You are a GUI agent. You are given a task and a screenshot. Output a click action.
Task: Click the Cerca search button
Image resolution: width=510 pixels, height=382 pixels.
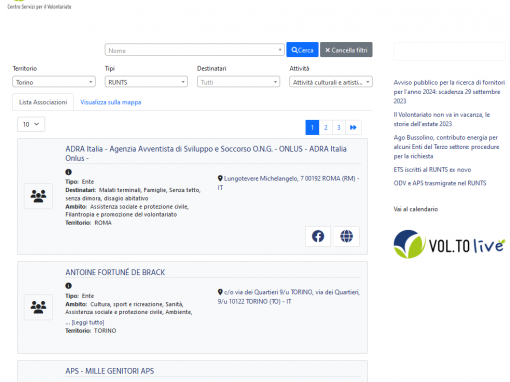(x=302, y=50)
